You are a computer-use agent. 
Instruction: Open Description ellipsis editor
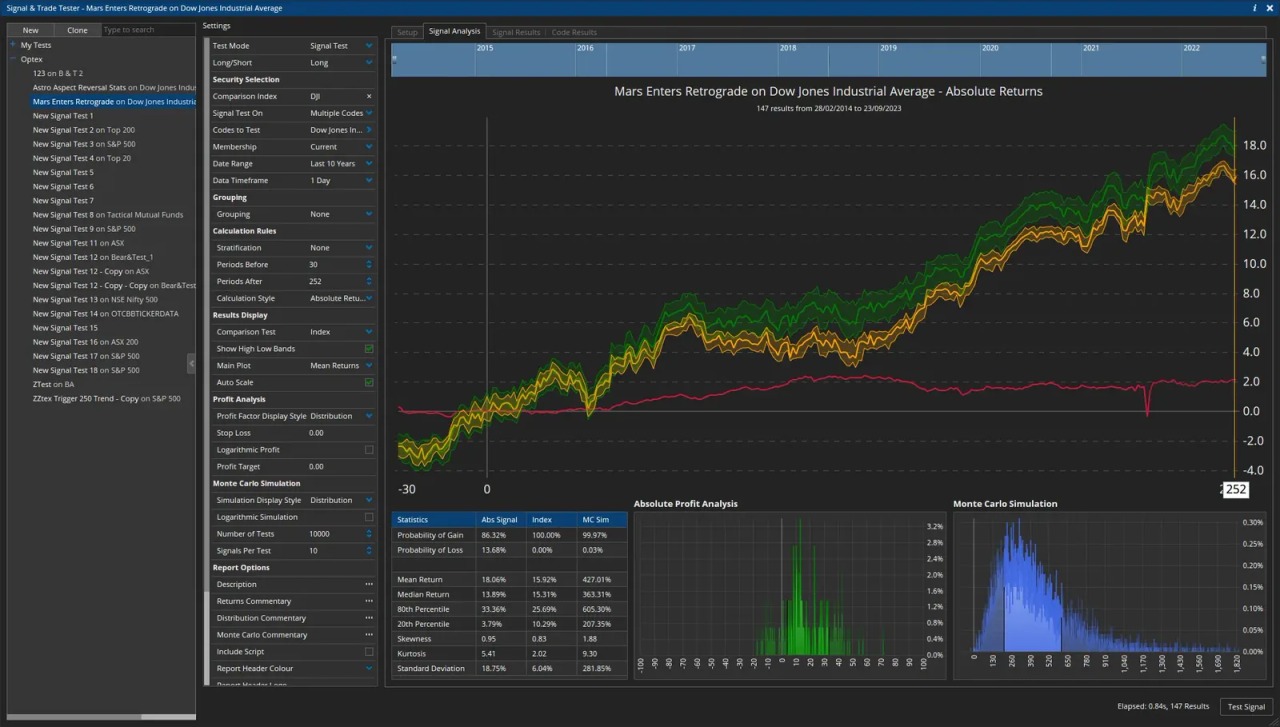pyautogui.click(x=368, y=584)
